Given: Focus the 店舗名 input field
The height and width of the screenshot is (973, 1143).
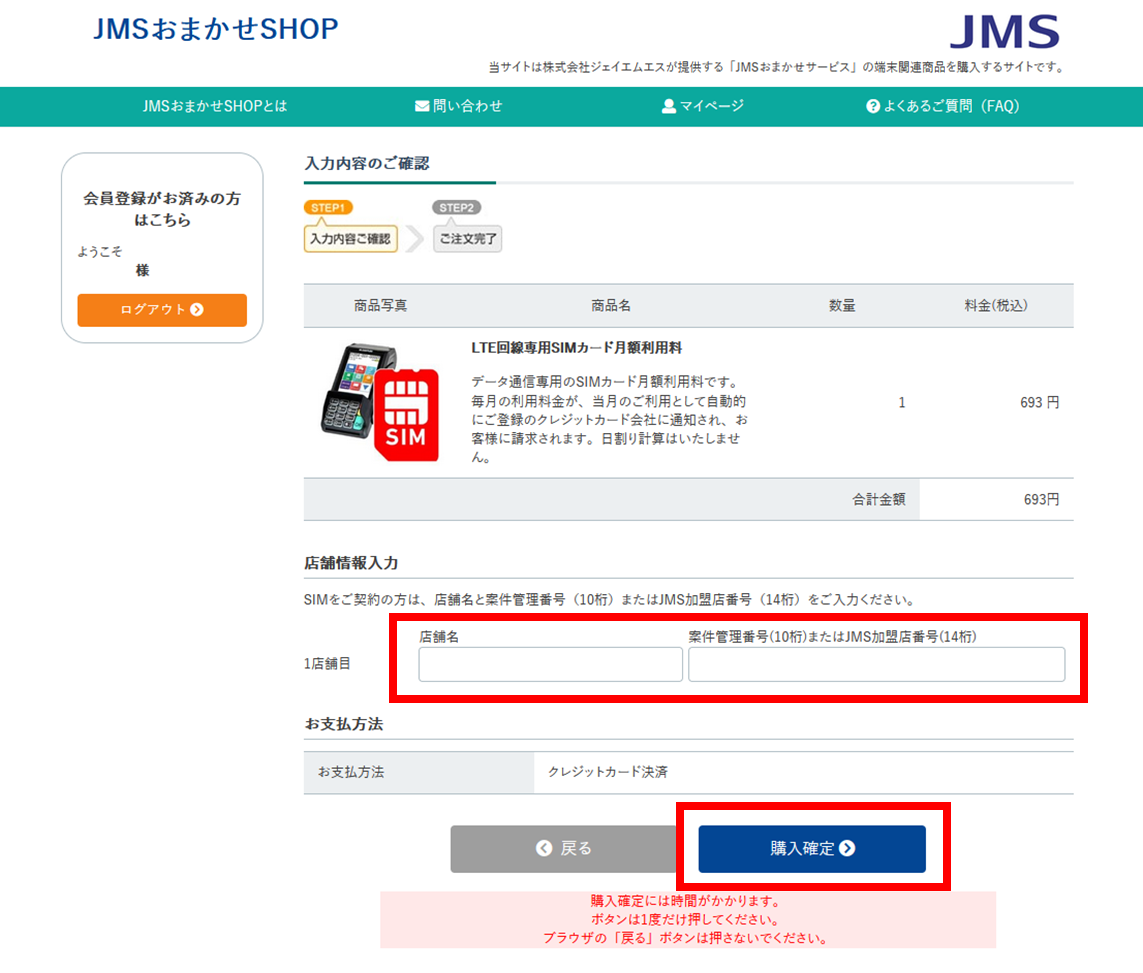Looking at the screenshot, I should (x=550, y=665).
